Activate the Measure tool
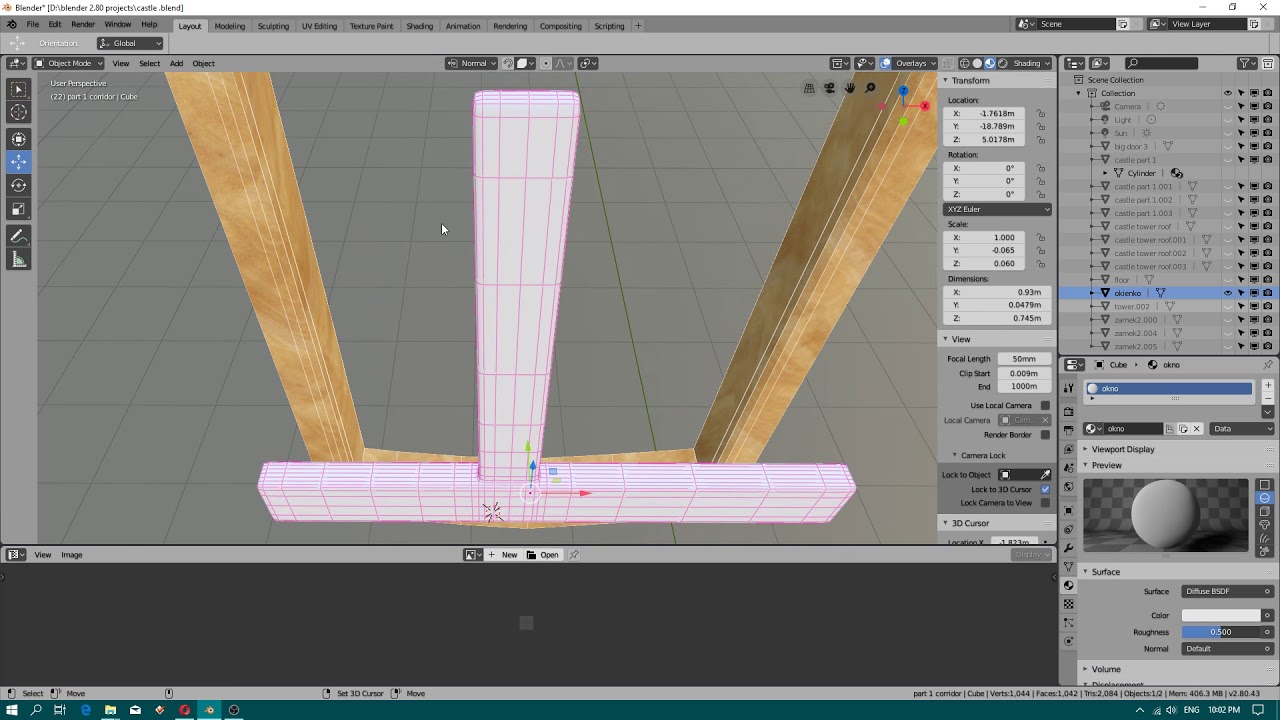 click(x=18, y=260)
